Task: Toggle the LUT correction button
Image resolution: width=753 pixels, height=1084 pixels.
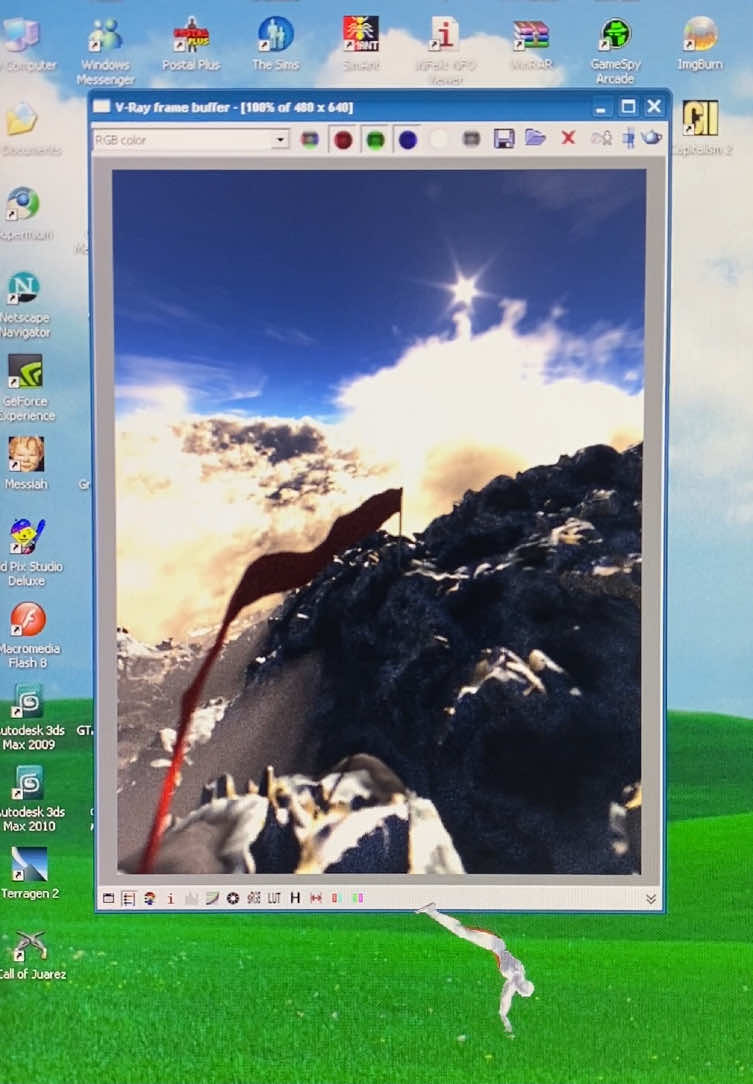Action: click(275, 898)
